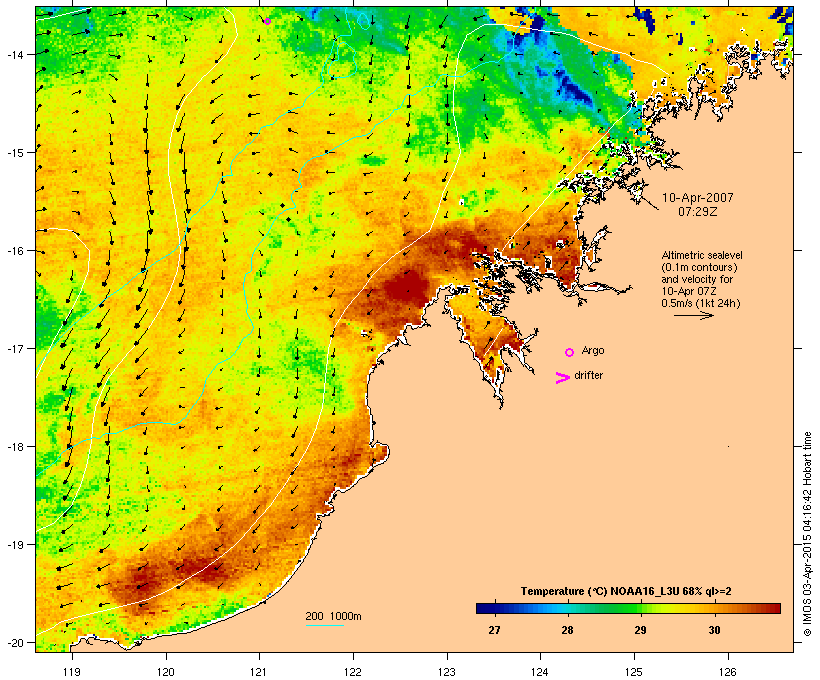This screenshot has width=820, height=680.
Task: Click the longitude label 125
Action: pos(634,672)
